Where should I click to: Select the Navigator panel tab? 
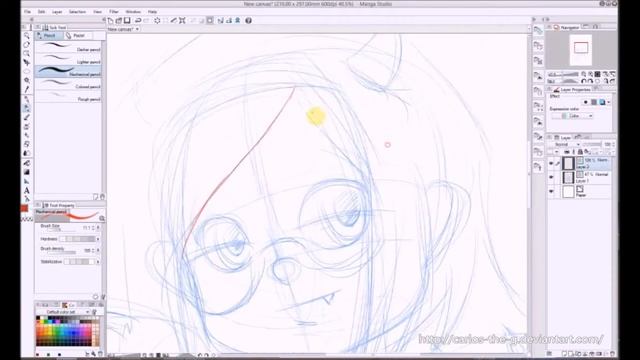click(567, 27)
